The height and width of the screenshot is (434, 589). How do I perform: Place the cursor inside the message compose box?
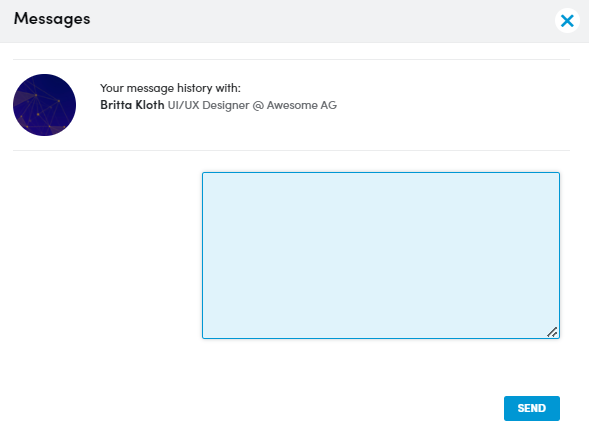point(381,256)
